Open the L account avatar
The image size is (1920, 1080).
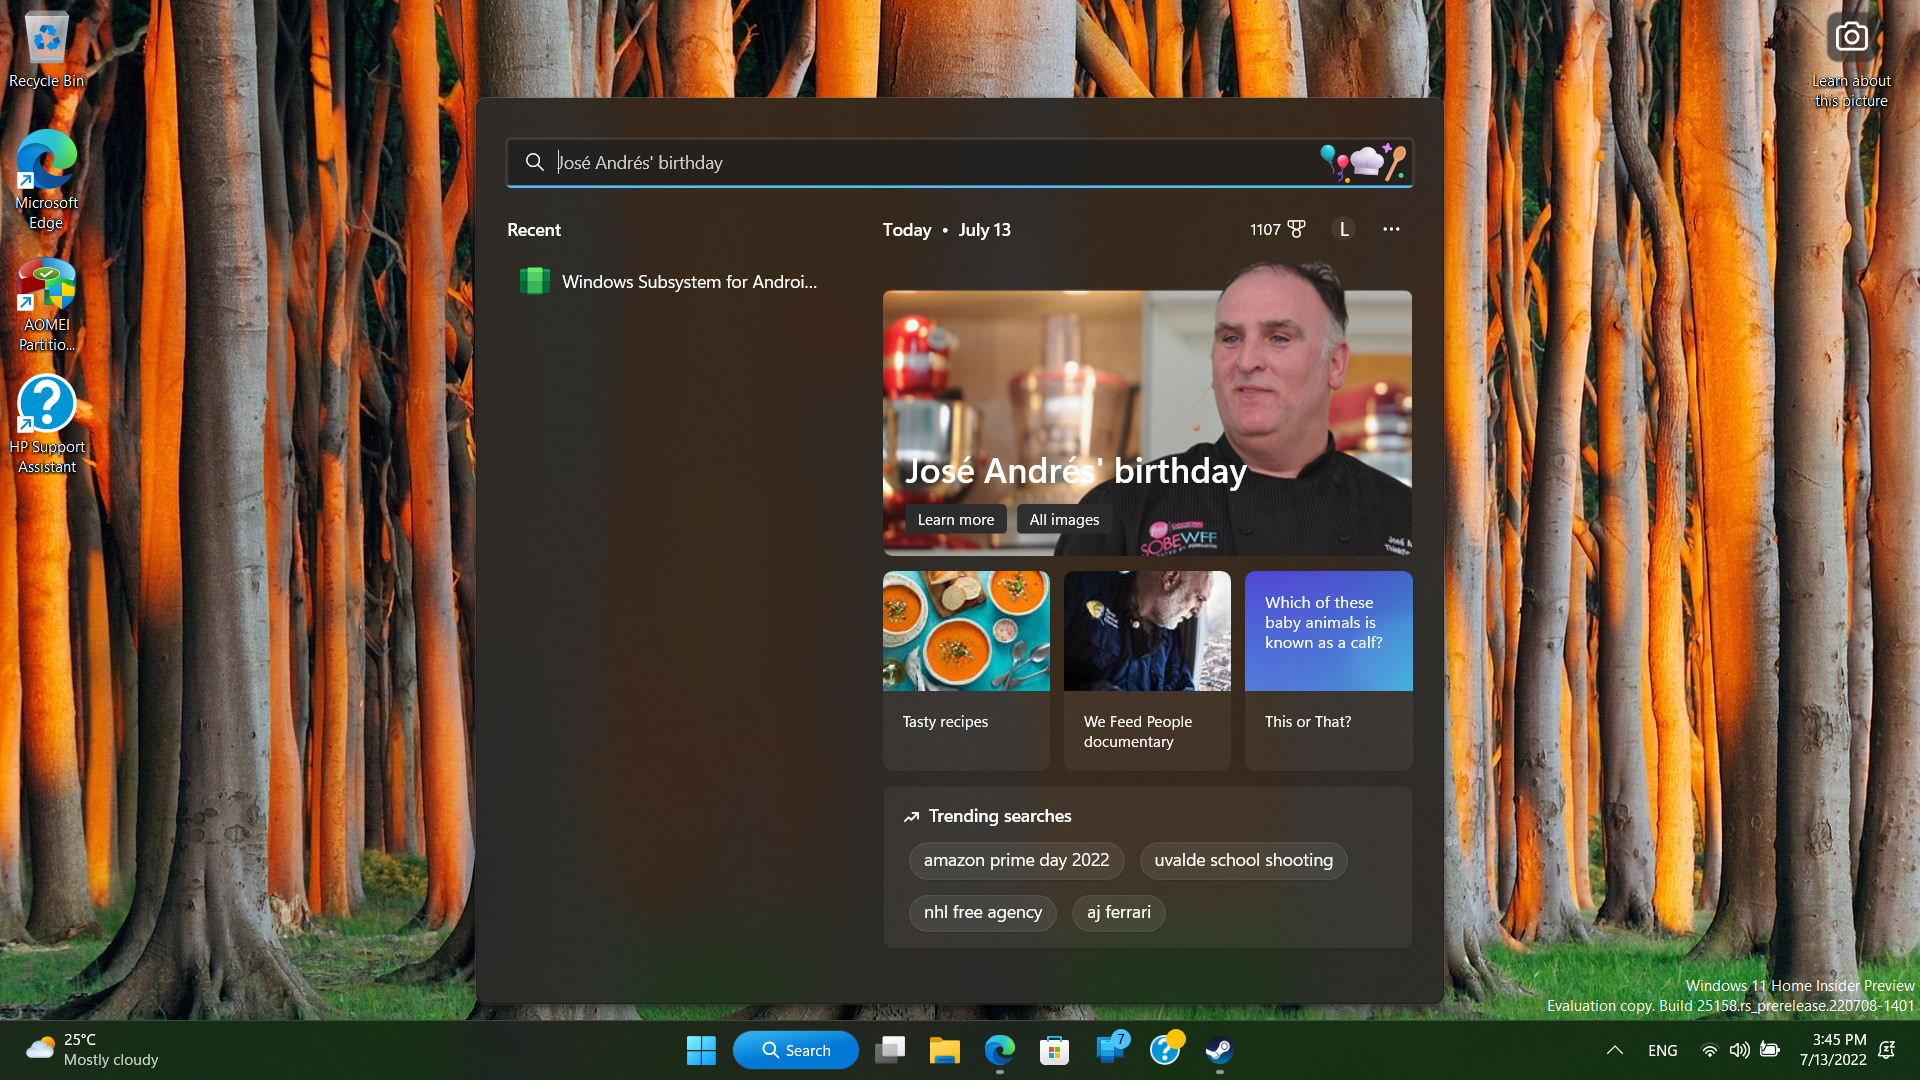(1344, 229)
